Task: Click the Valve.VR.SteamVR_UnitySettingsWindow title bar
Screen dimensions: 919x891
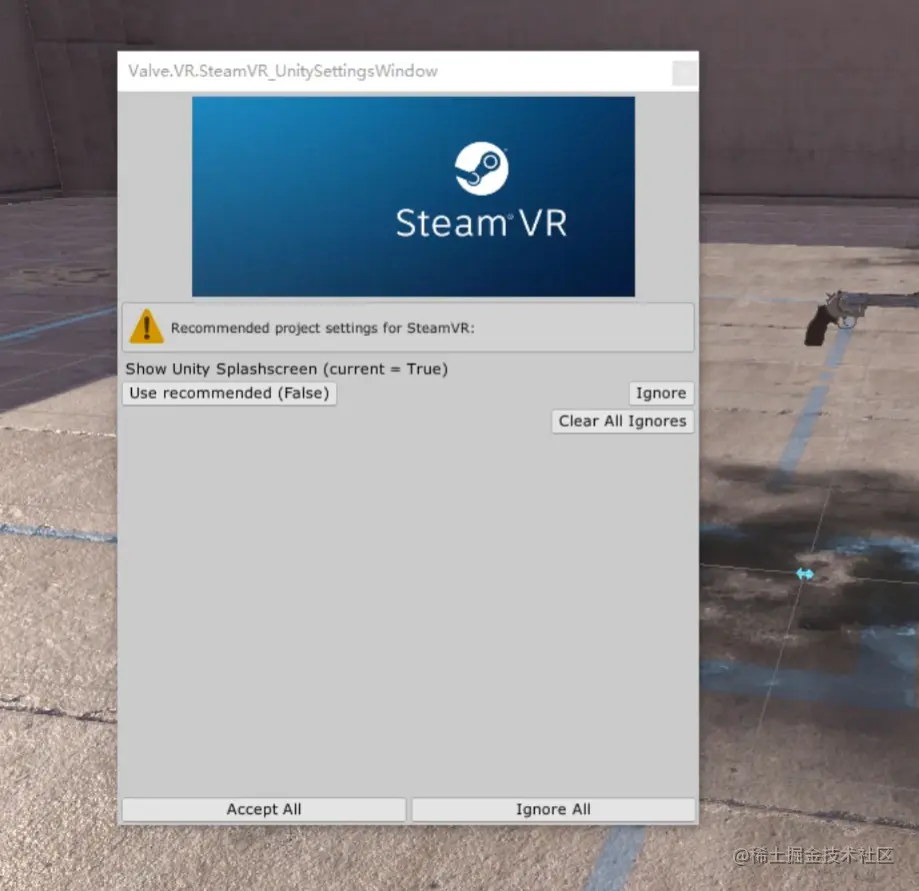Action: (x=408, y=71)
